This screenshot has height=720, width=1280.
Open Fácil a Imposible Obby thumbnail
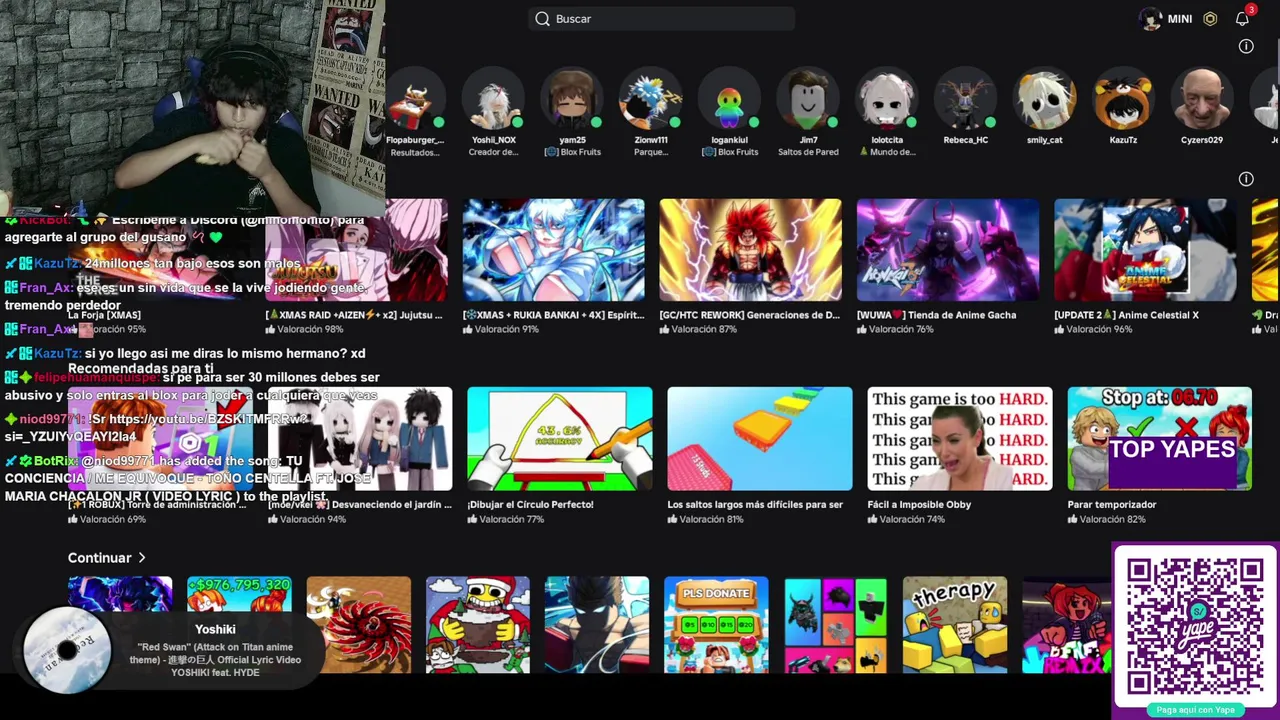click(960, 439)
